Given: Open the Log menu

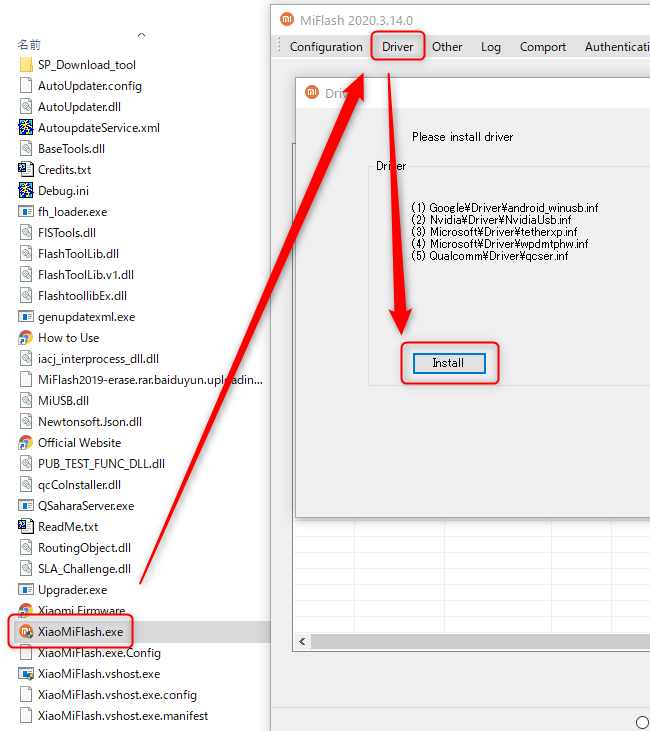Looking at the screenshot, I should 491,47.
